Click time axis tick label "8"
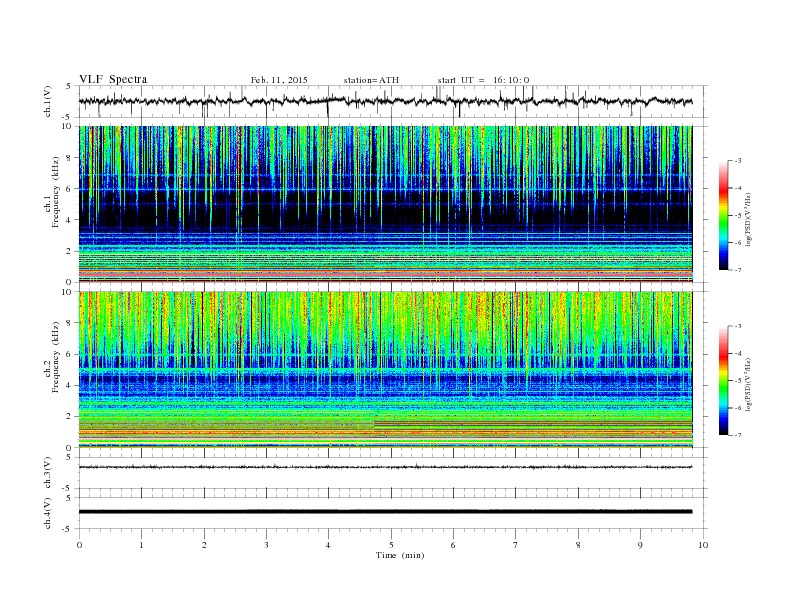This screenshot has height=612, width=792. 578,545
